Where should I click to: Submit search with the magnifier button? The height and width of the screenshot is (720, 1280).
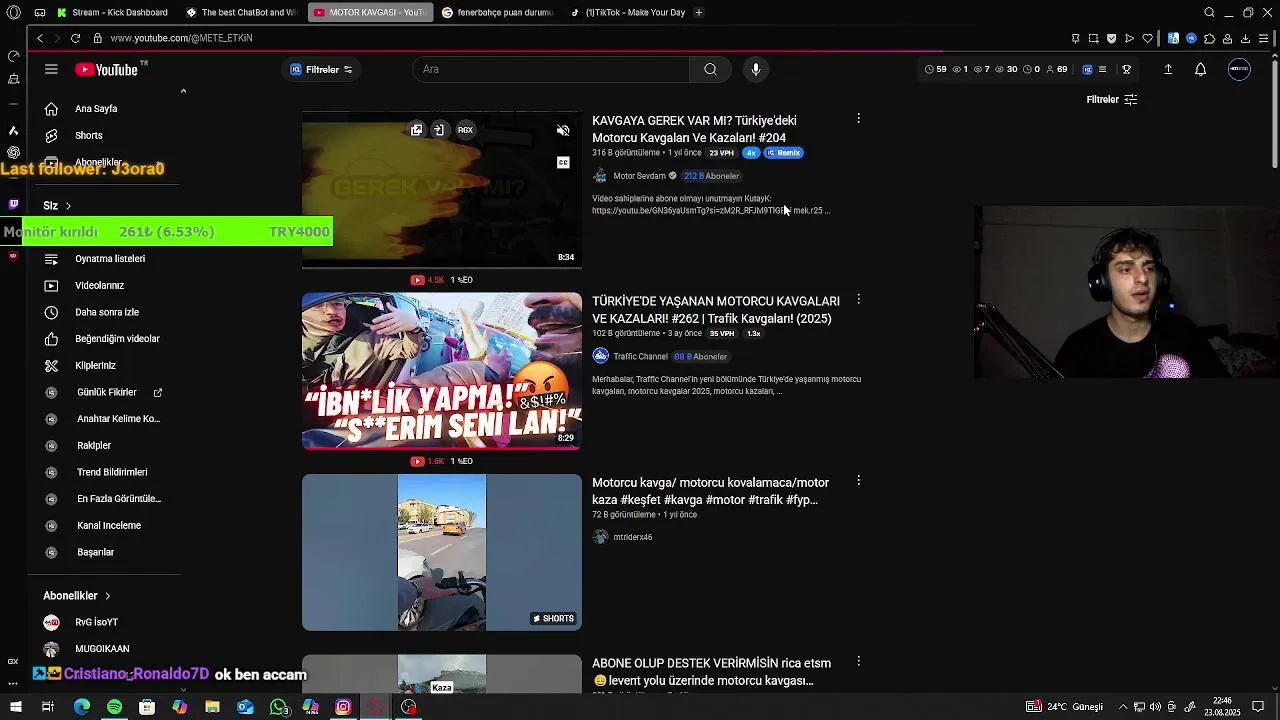[x=710, y=69]
